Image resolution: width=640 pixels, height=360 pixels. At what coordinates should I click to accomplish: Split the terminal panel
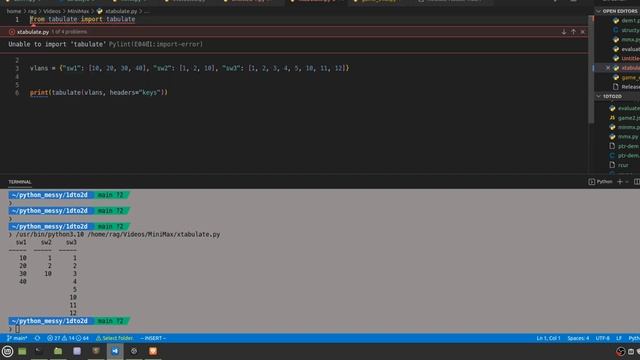(636, 182)
